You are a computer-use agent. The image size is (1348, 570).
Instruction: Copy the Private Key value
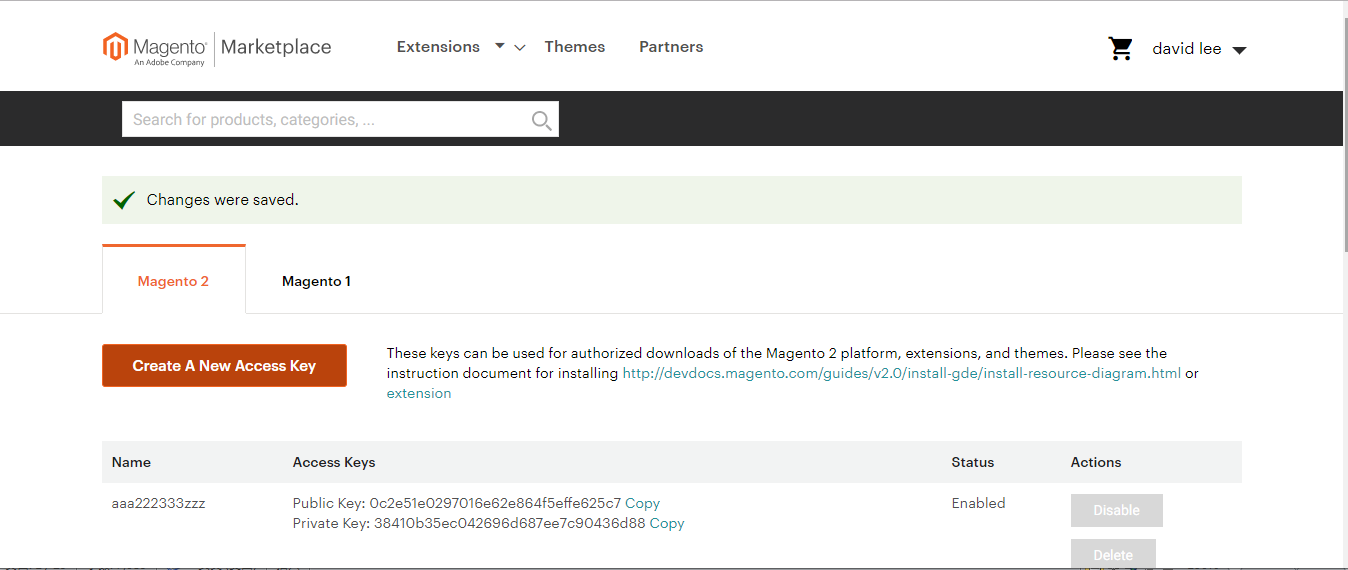[667, 523]
